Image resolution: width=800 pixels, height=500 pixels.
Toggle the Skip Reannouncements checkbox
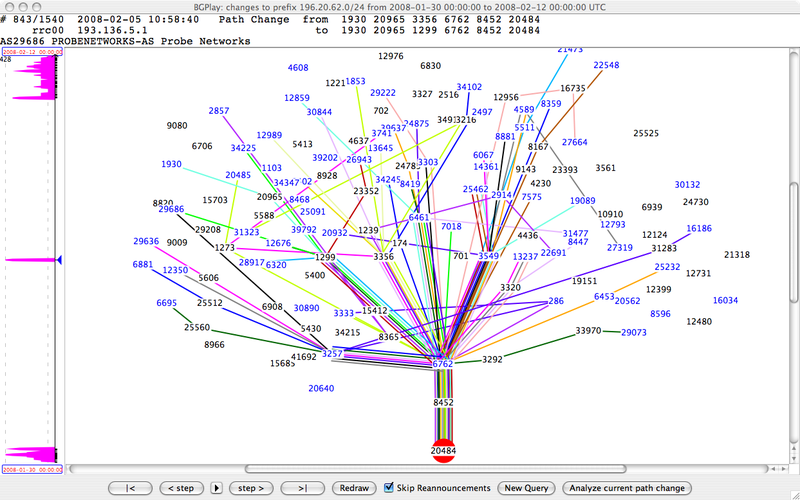[390, 488]
